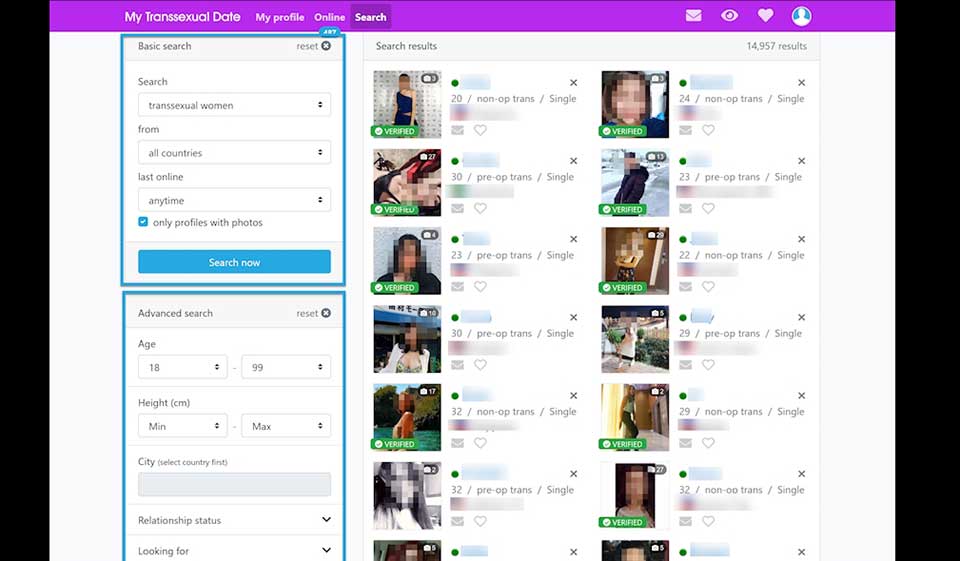Open messages envelope icon in header
960x561 pixels.
coord(693,16)
